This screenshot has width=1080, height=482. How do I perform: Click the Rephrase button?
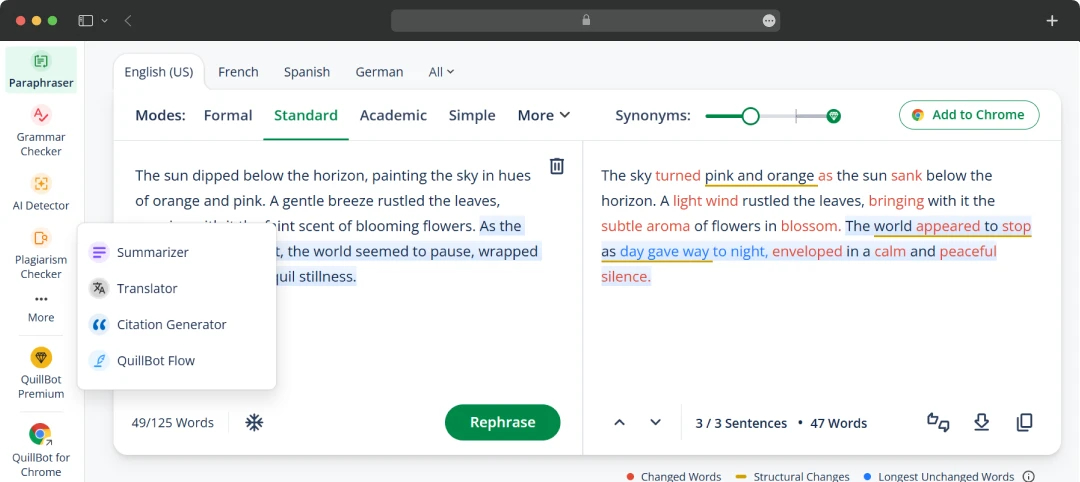pyautogui.click(x=502, y=422)
